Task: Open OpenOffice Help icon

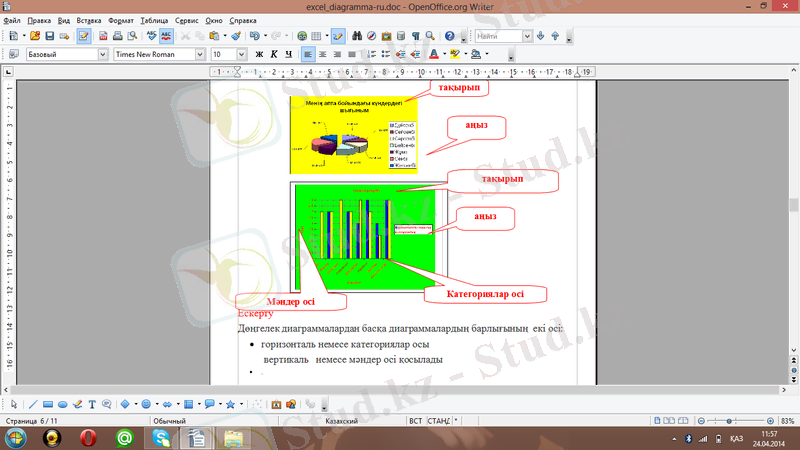Action: [450, 36]
